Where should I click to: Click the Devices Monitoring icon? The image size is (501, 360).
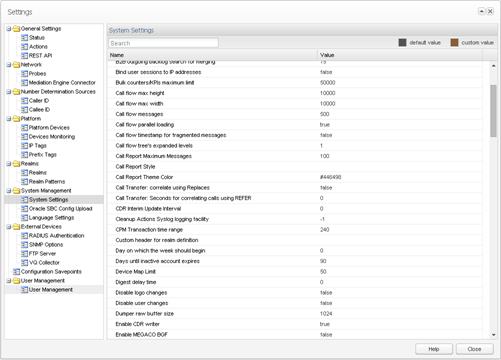tap(24, 137)
